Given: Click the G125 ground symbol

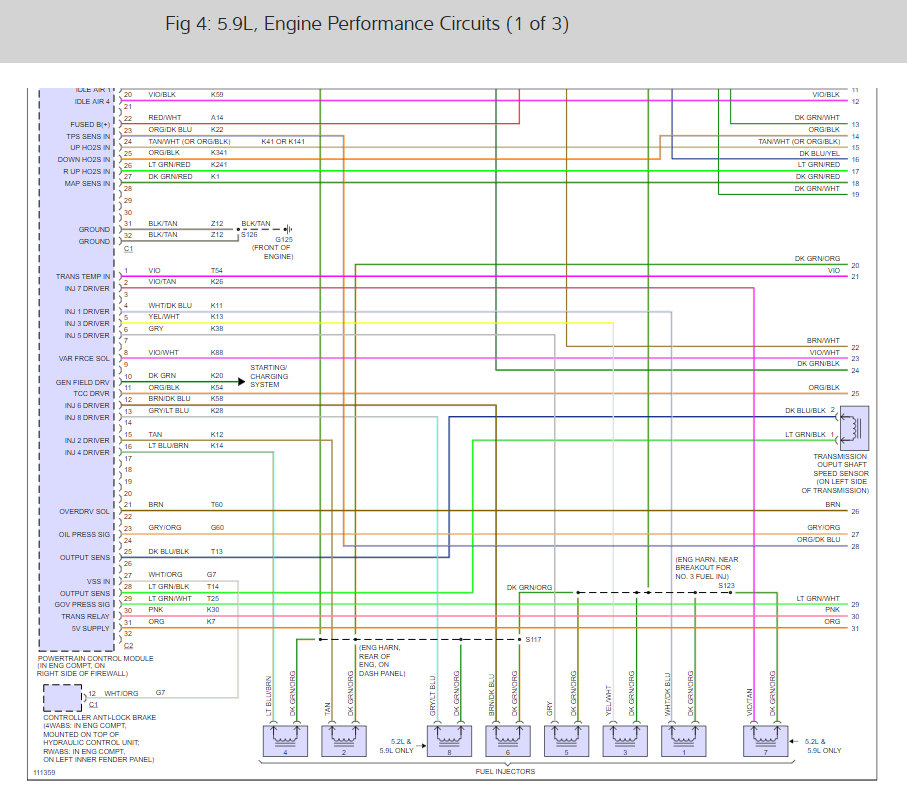Looking at the screenshot, I should [x=287, y=229].
